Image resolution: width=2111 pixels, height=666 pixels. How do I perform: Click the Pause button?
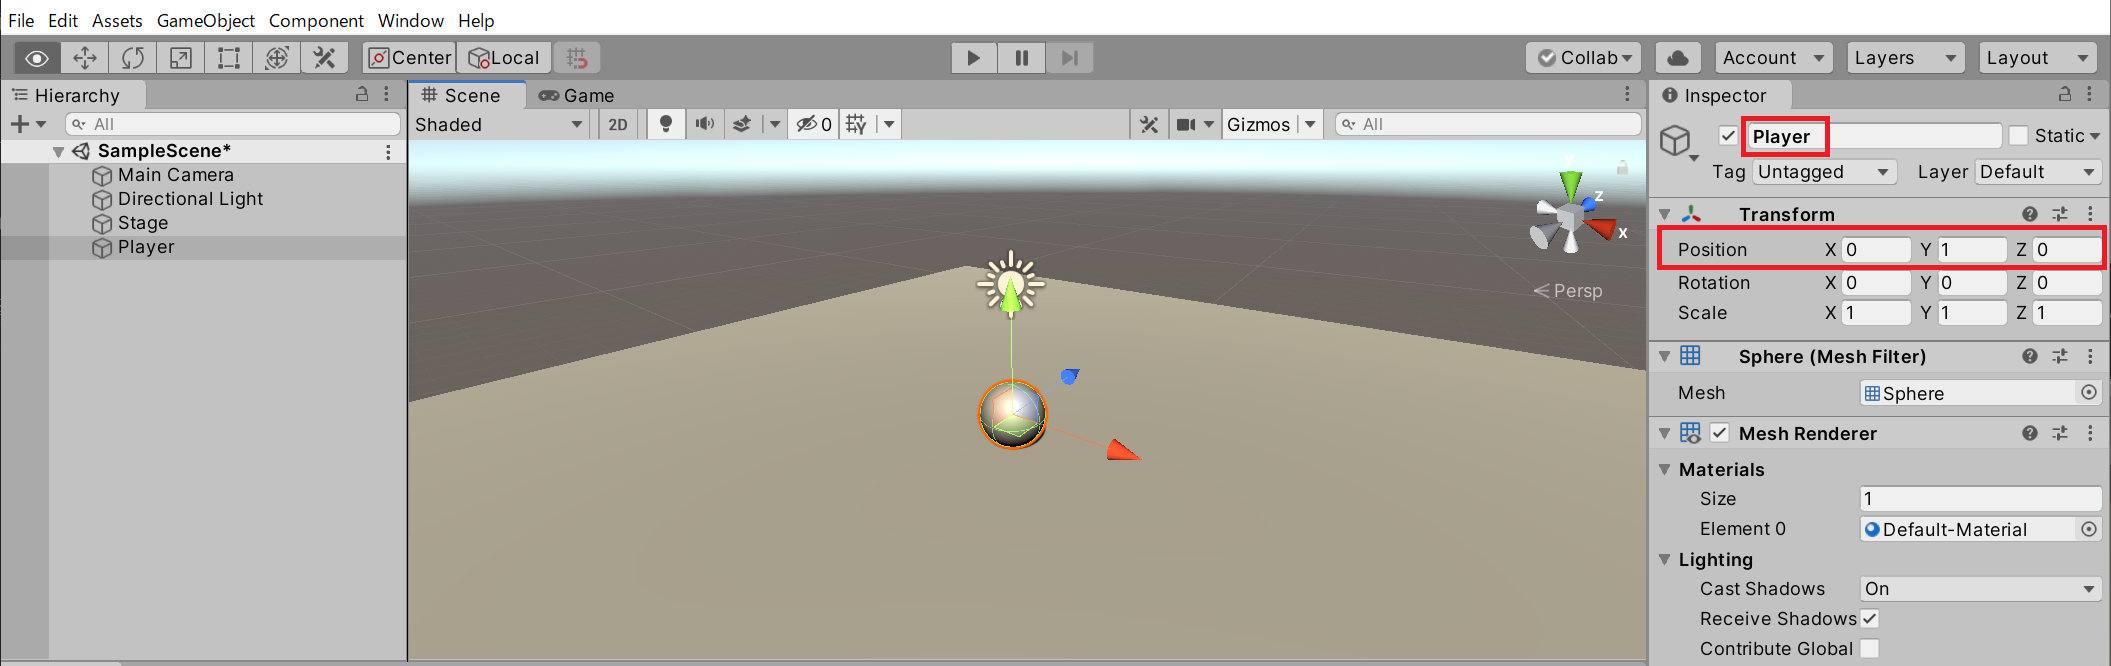tap(1021, 58)
